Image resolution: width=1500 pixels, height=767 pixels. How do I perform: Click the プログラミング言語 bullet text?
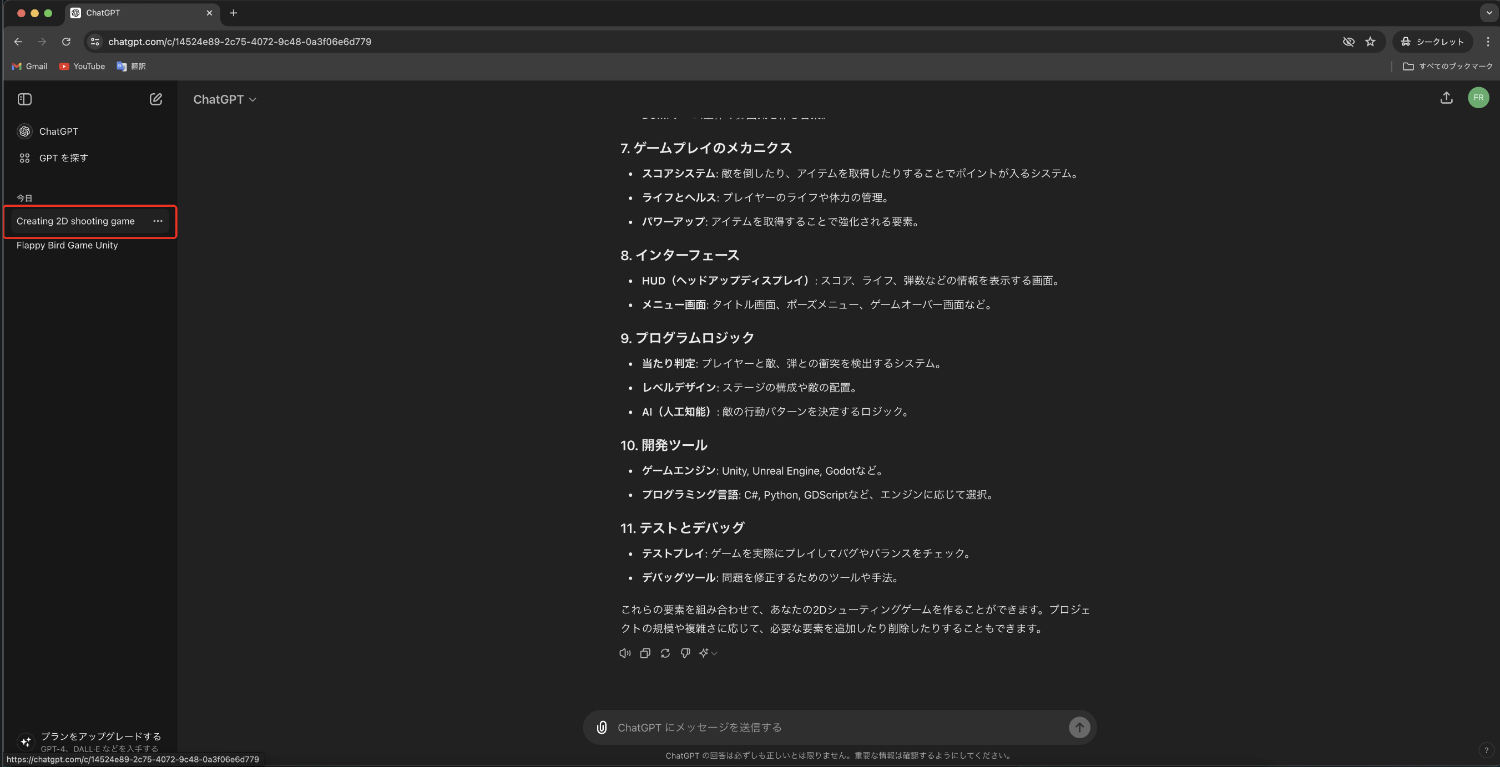tap(817, 494)
